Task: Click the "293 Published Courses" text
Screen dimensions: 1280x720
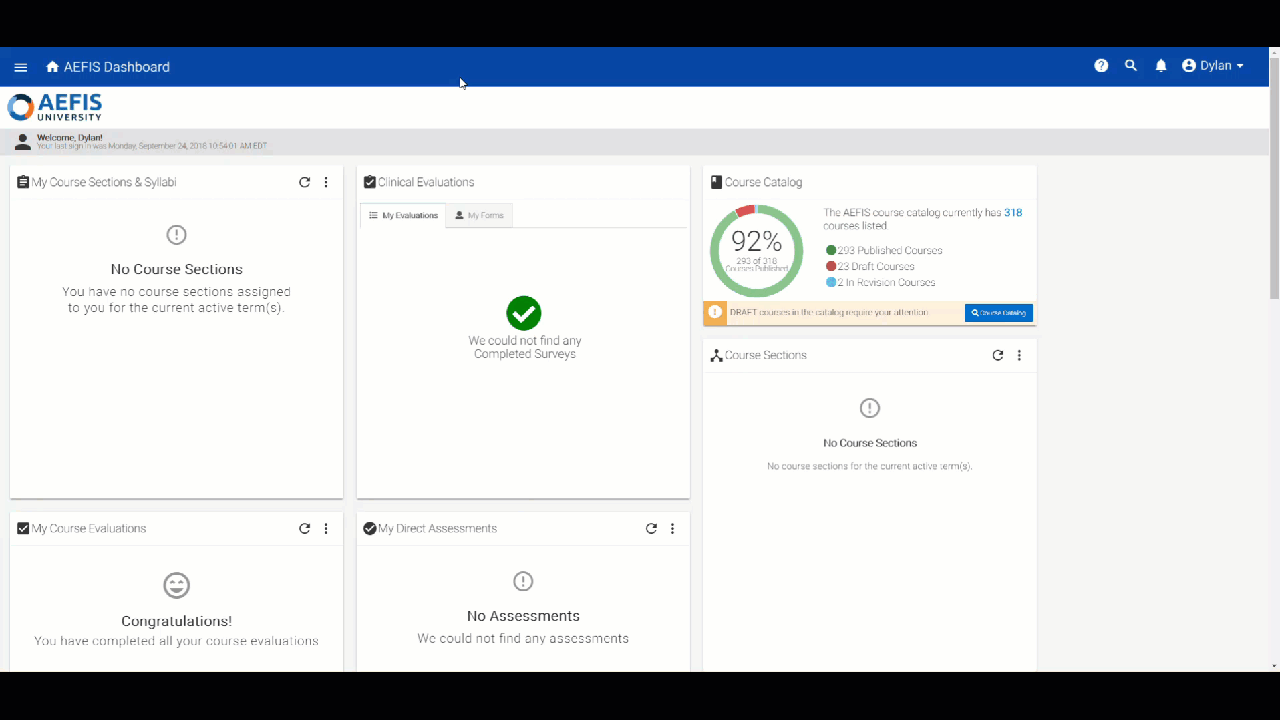Action: coord(890,250)
